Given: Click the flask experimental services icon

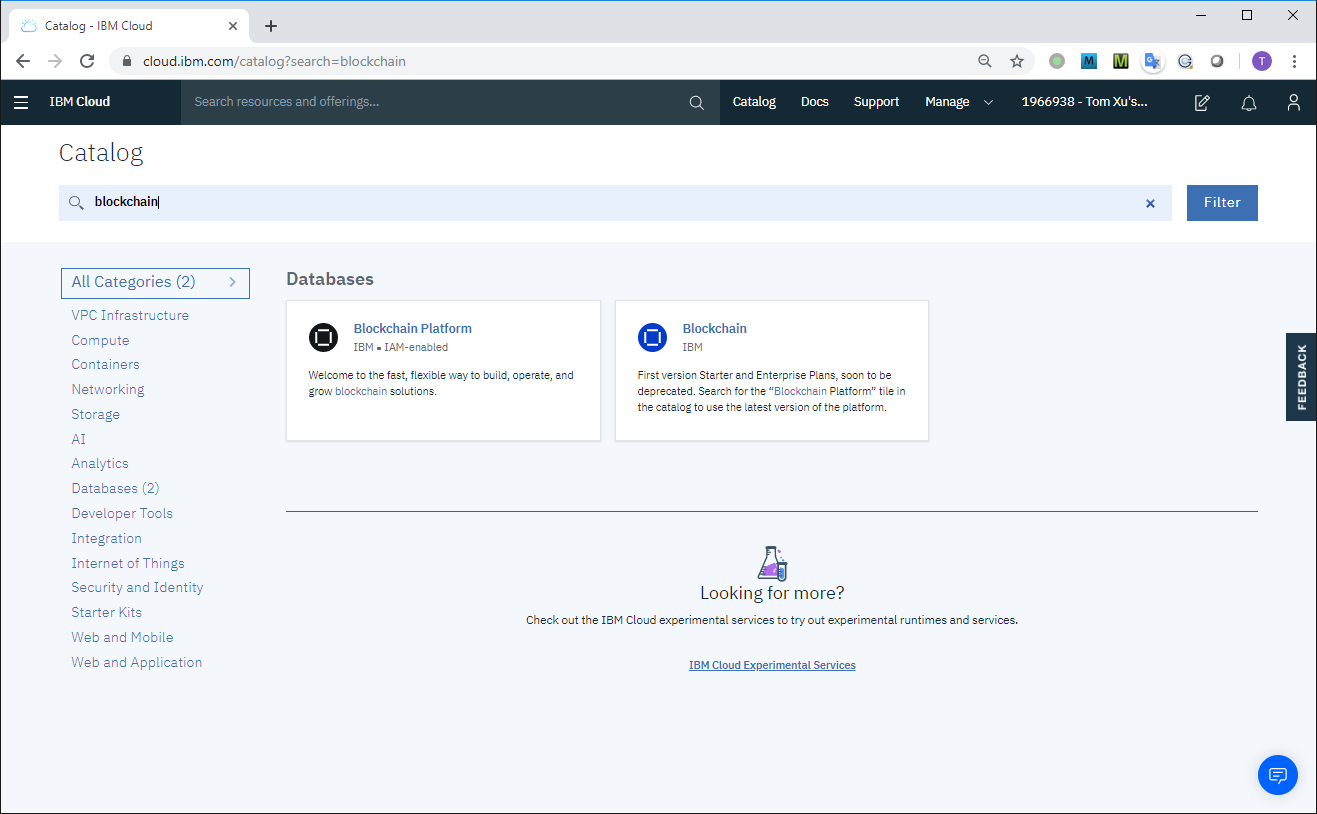Looking at the screenshot, I should 772,563.
